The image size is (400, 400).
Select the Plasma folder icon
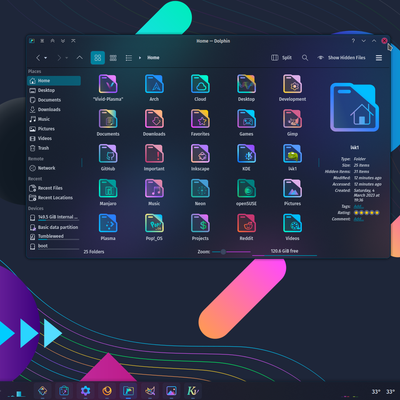point(108,223)
